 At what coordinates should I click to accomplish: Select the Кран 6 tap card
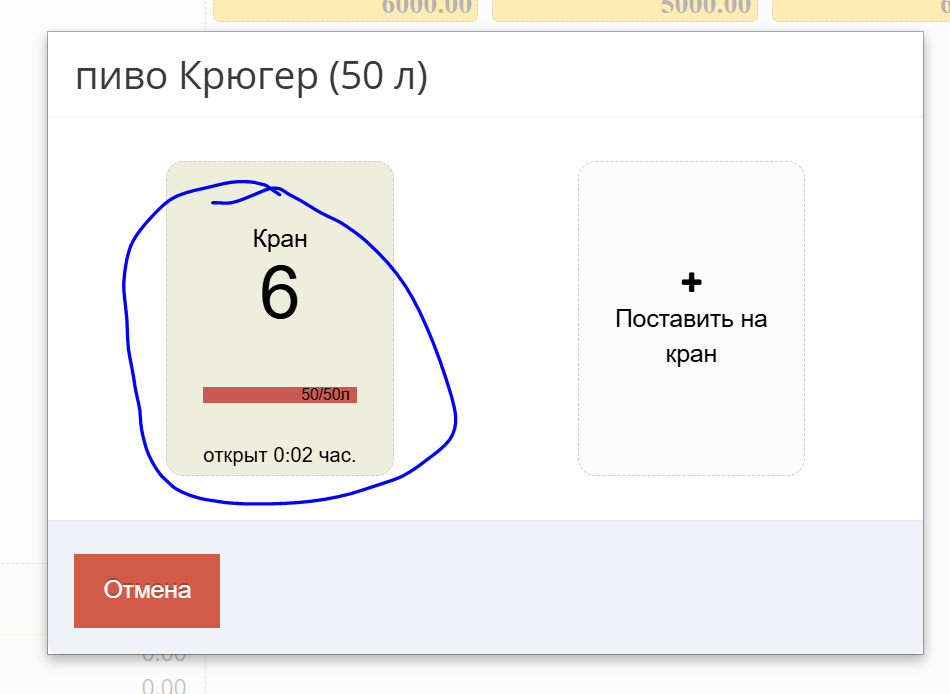pyautogui.click(x=280, y=318)
